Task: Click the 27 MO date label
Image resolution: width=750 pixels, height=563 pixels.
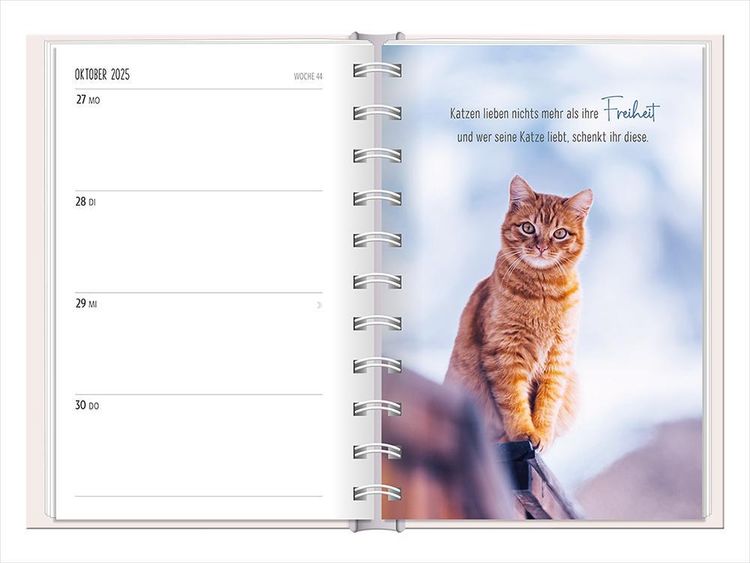Action: click(x=88, y=100)
